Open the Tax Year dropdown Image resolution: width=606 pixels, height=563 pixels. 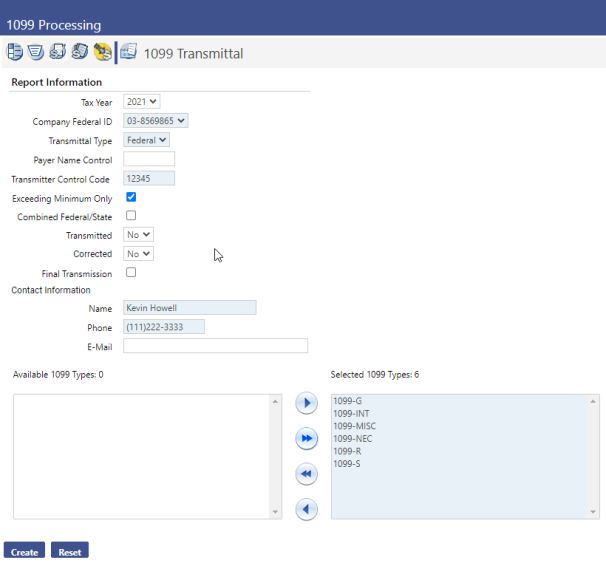point(142,102)
